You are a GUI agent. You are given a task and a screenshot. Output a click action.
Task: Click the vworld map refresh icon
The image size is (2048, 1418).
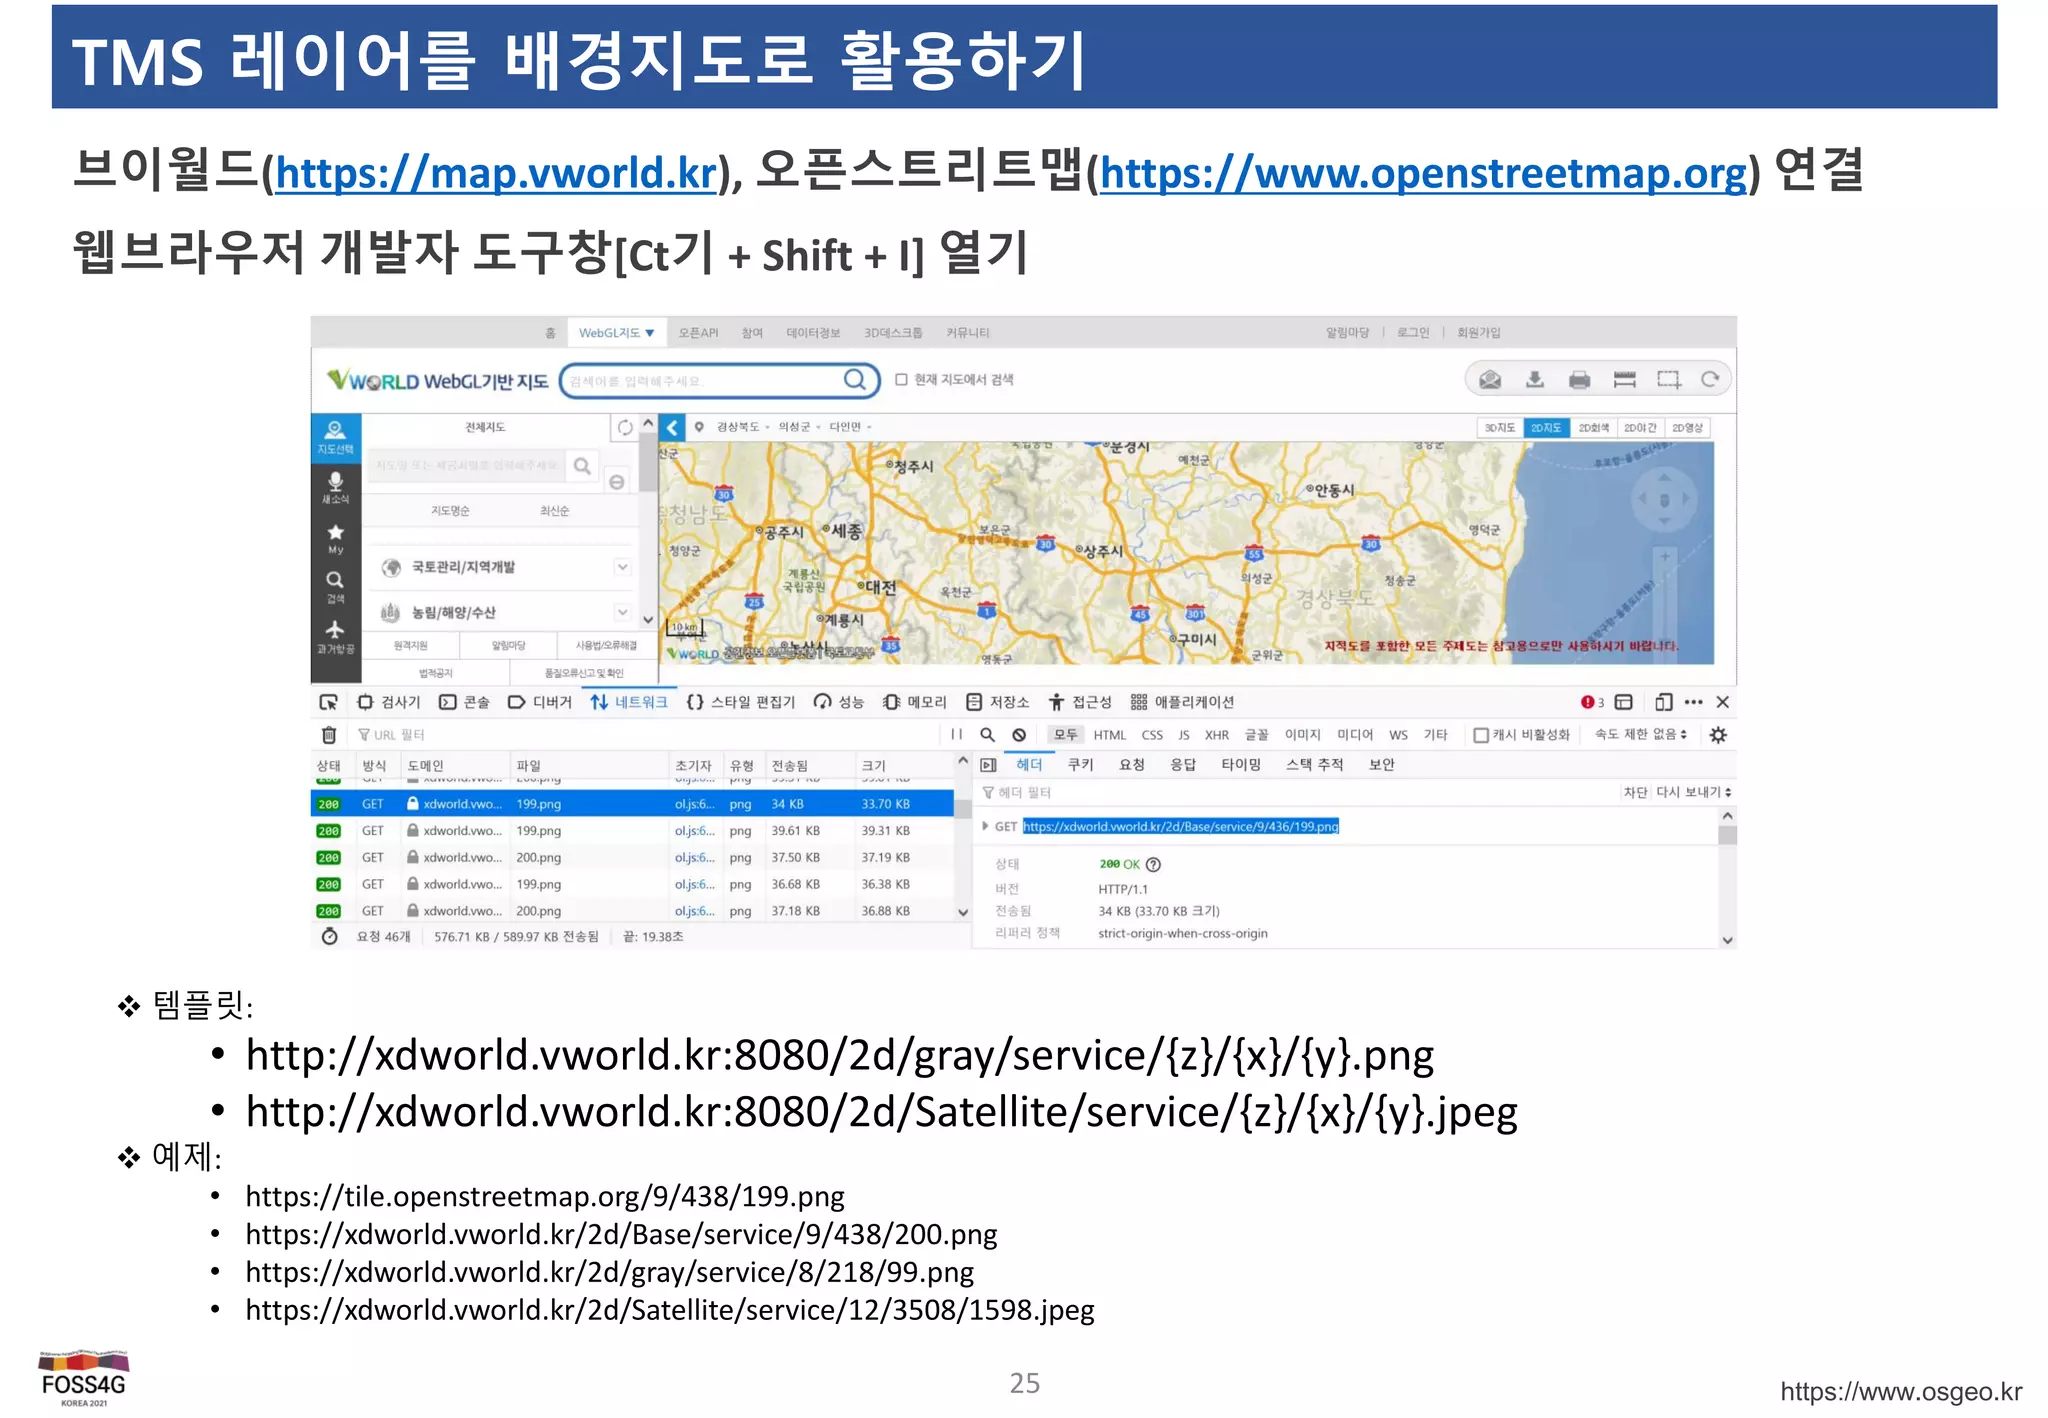(1711, 380)
